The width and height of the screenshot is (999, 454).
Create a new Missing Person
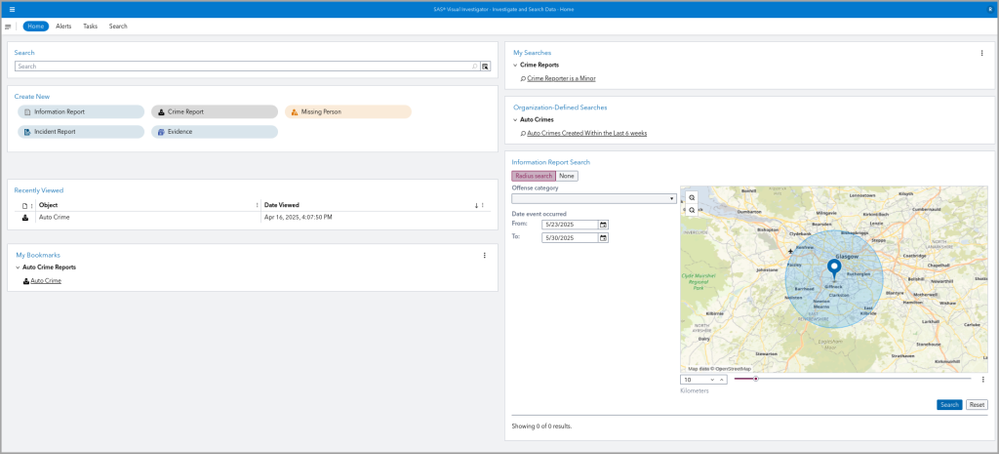(x=347, y=112)
